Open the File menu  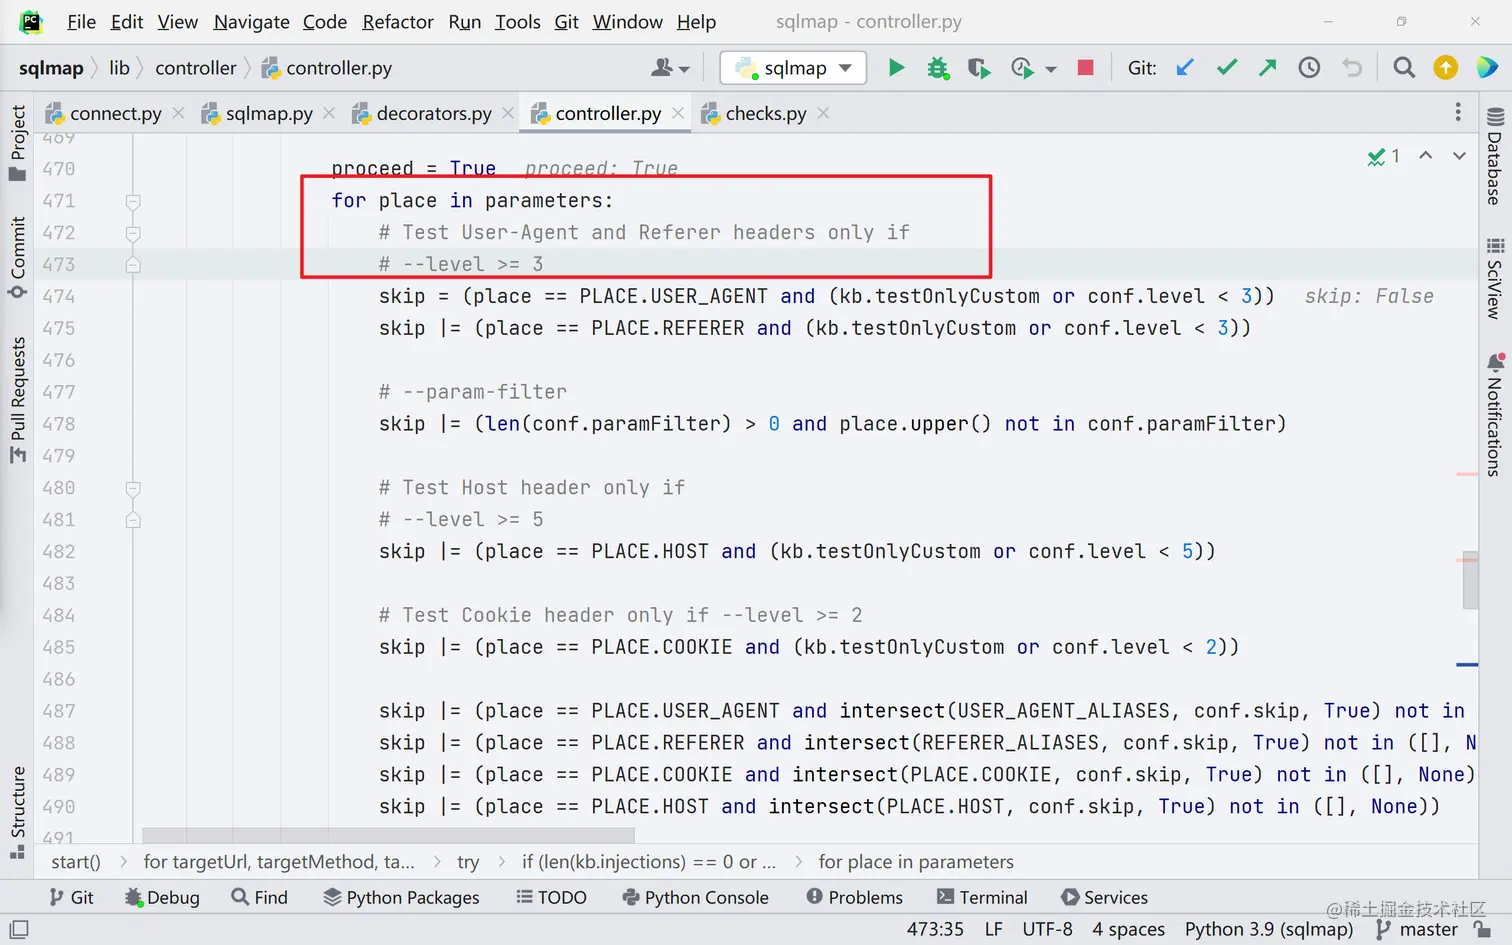tap(81, 21)
